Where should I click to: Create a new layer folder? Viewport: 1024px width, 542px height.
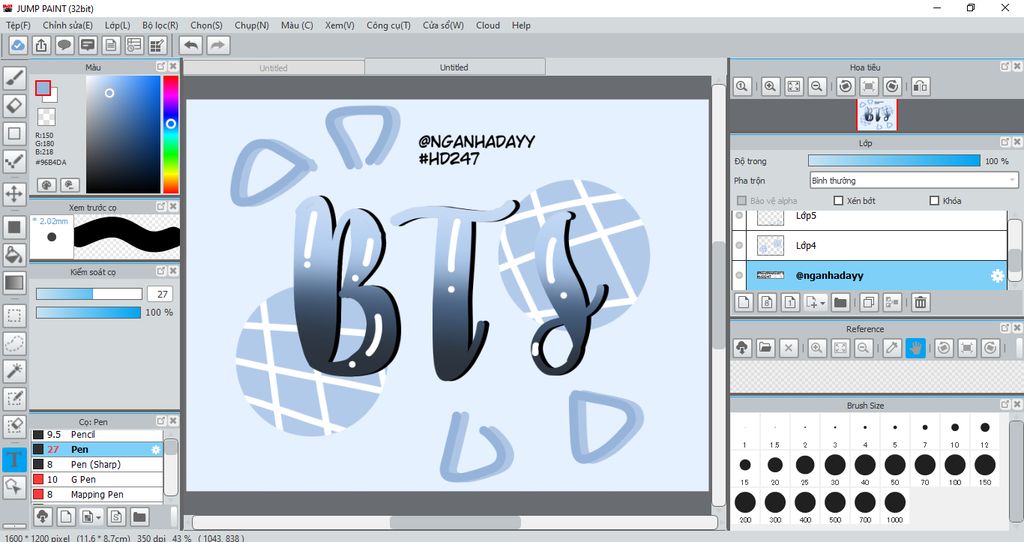click(x=840, y=302)
